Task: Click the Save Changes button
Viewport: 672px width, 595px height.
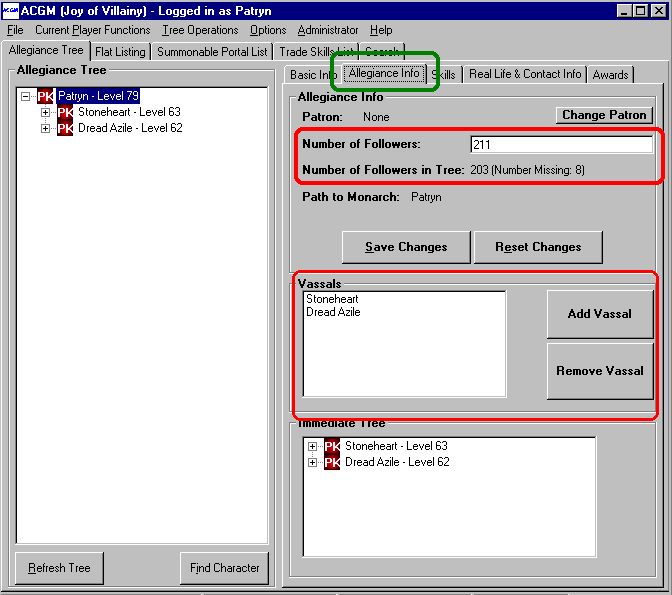Action: [x=406, y=247]
